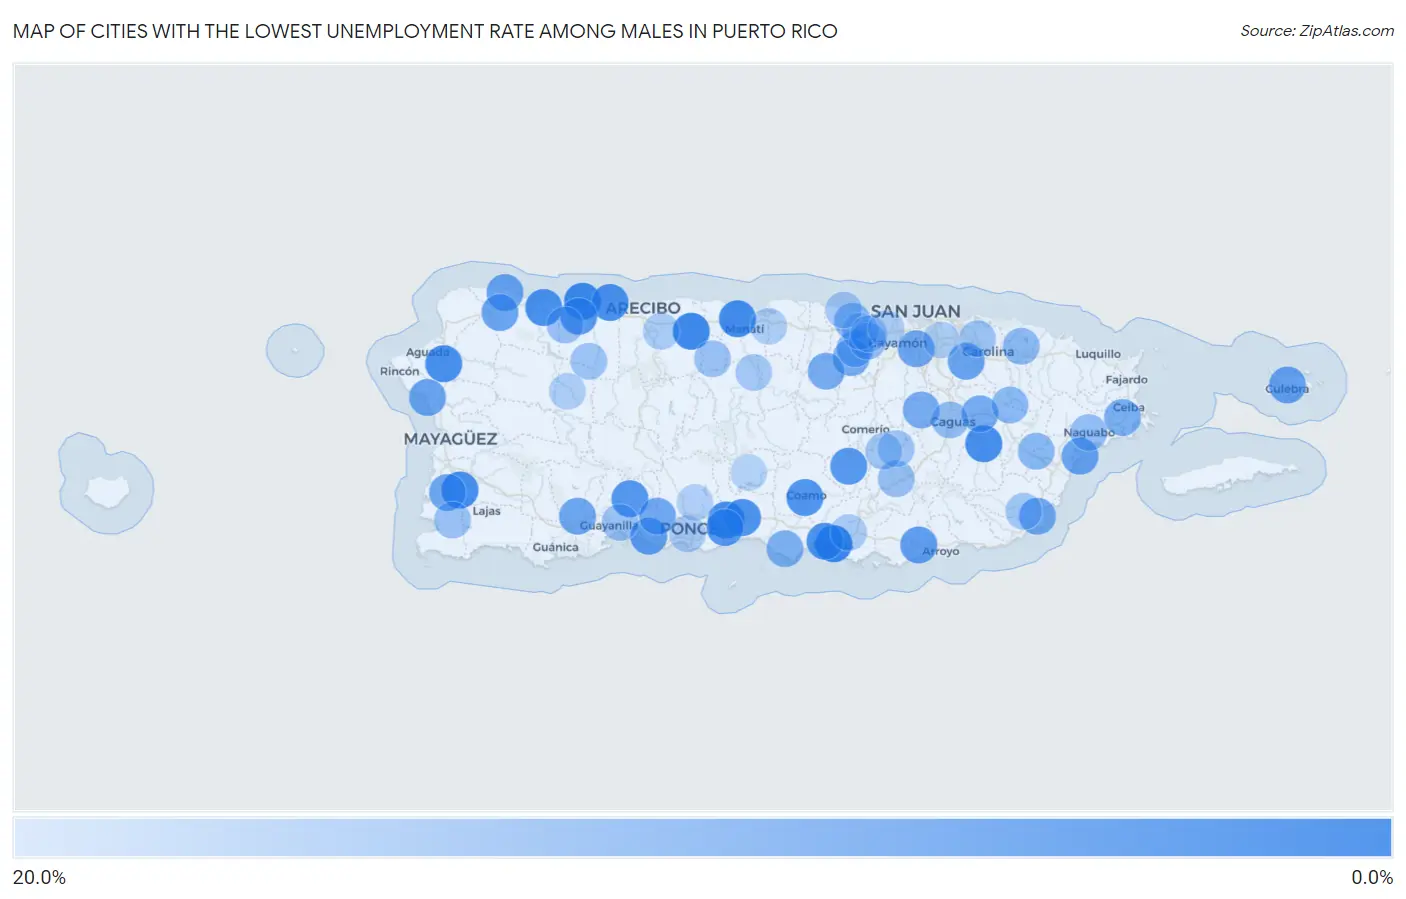Click the Lajas map label

487,511
